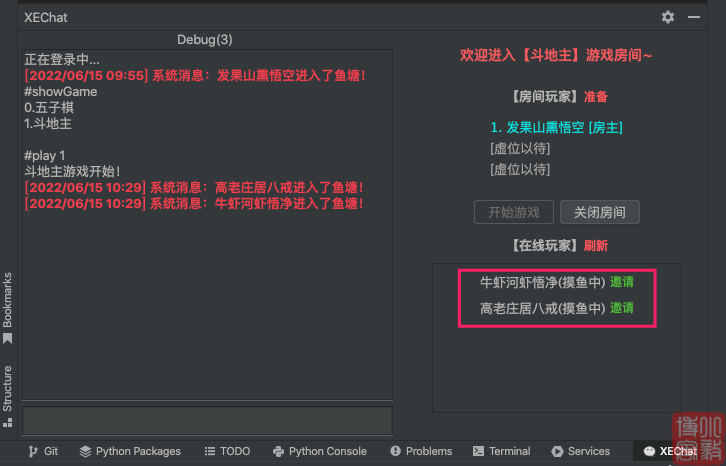Click the Terminal prompt icon
726x466 pixels.
[478, 451]
